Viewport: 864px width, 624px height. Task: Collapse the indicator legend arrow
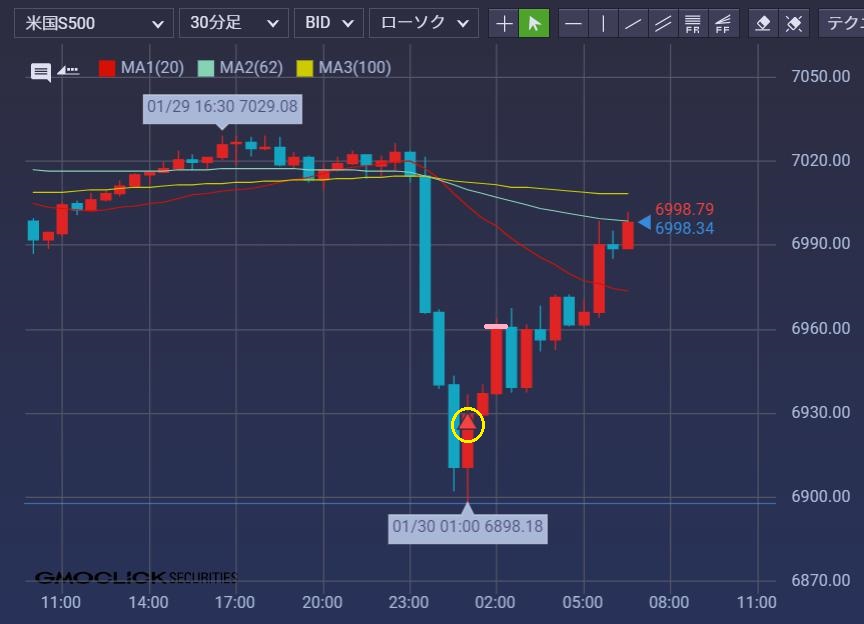[x=68, y=70]
